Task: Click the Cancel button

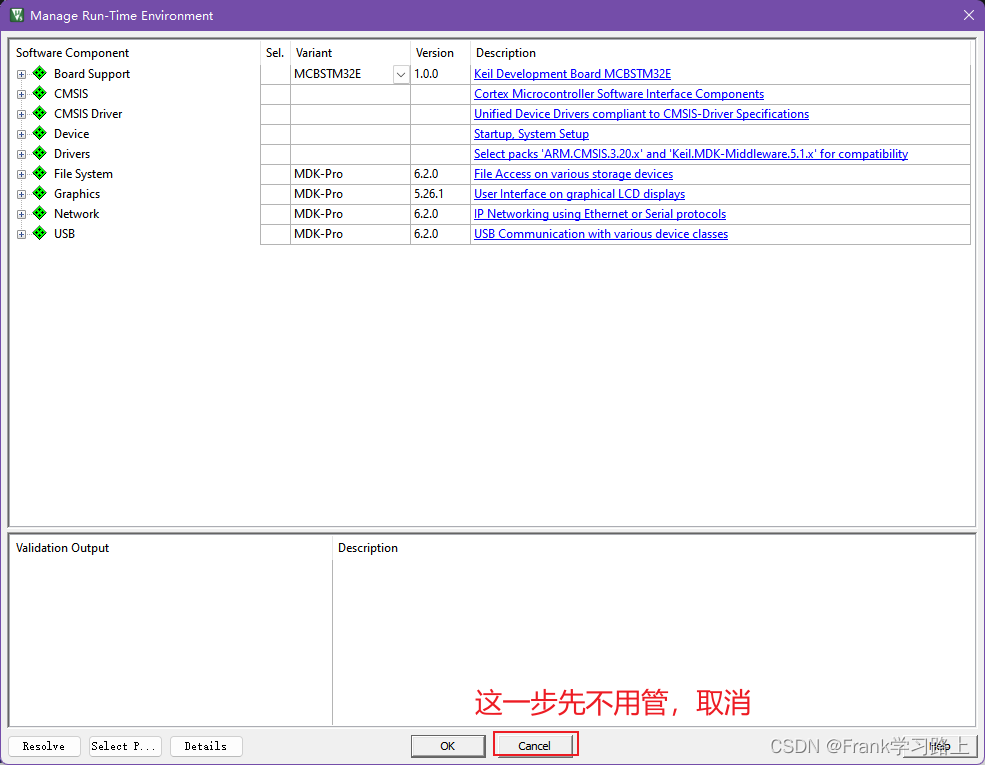Action: [x=534, y=746]
